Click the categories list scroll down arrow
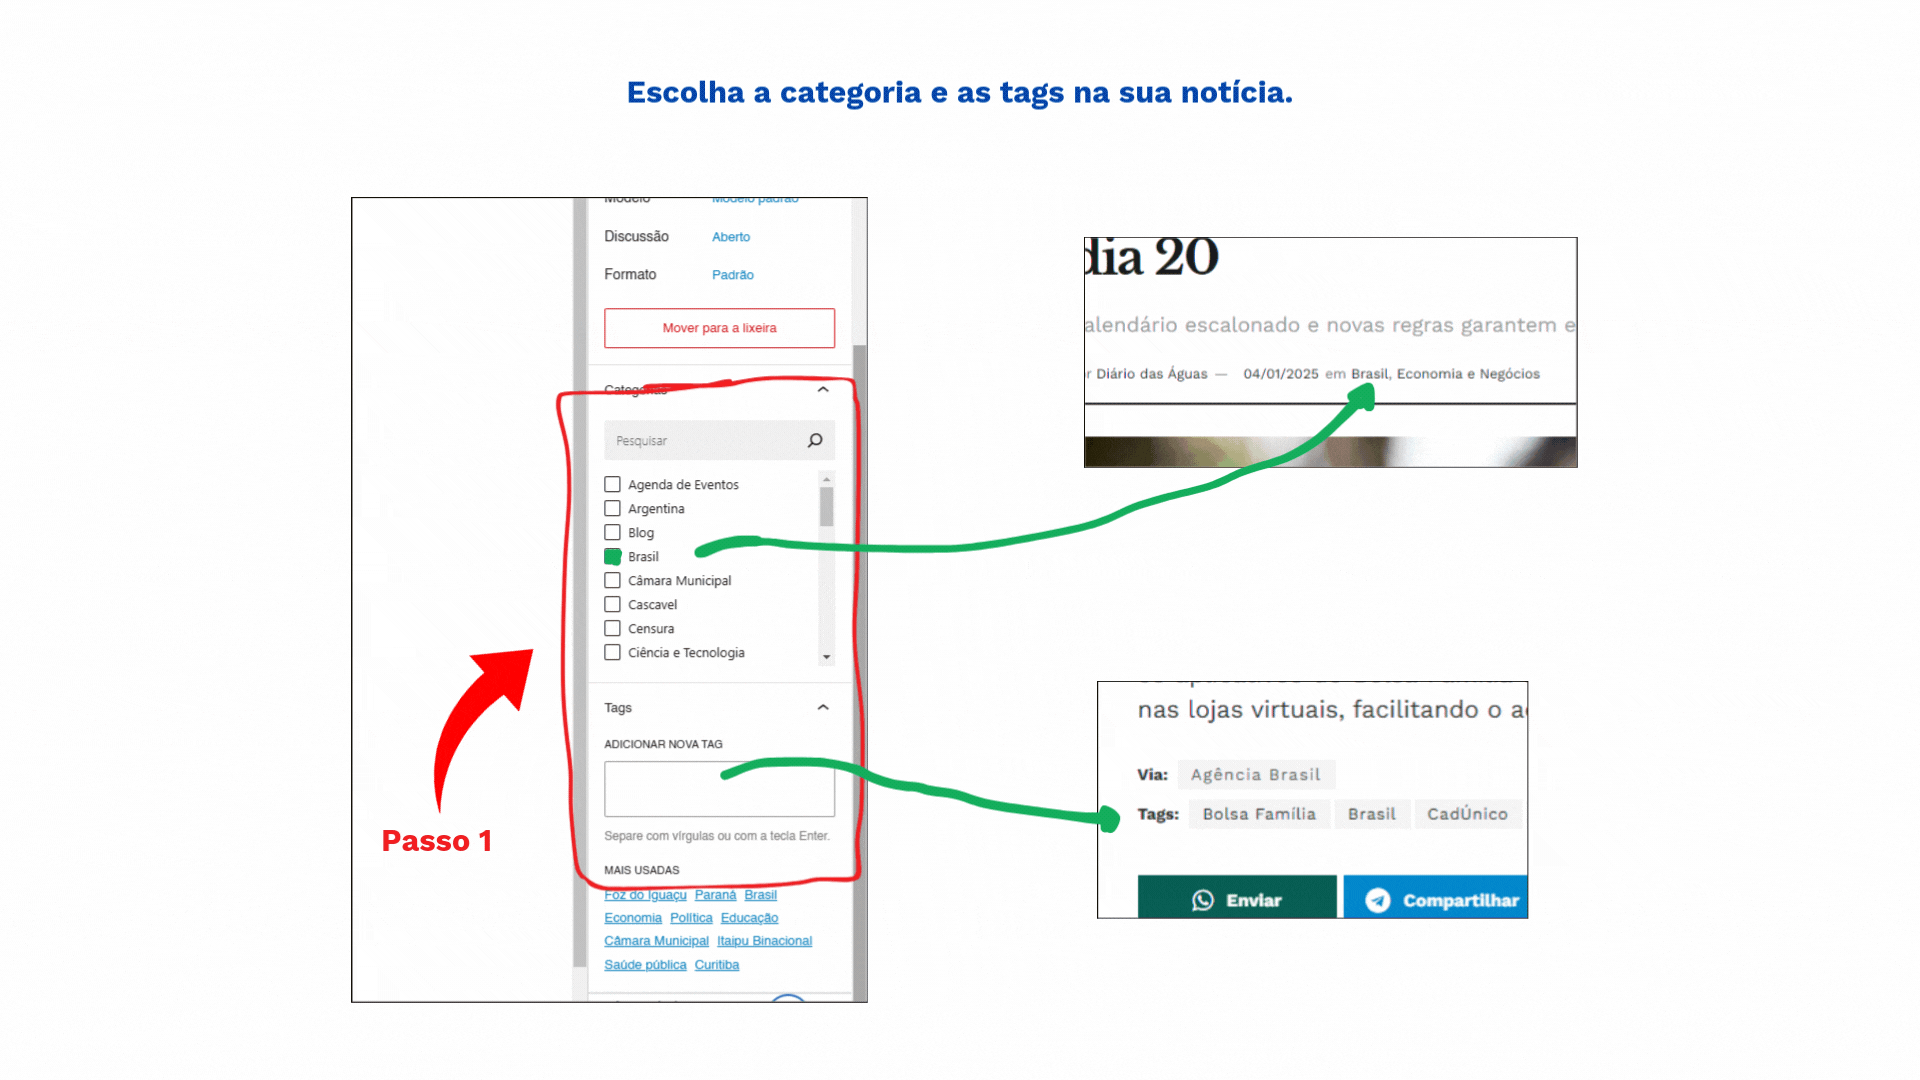 tap(827, 657)
